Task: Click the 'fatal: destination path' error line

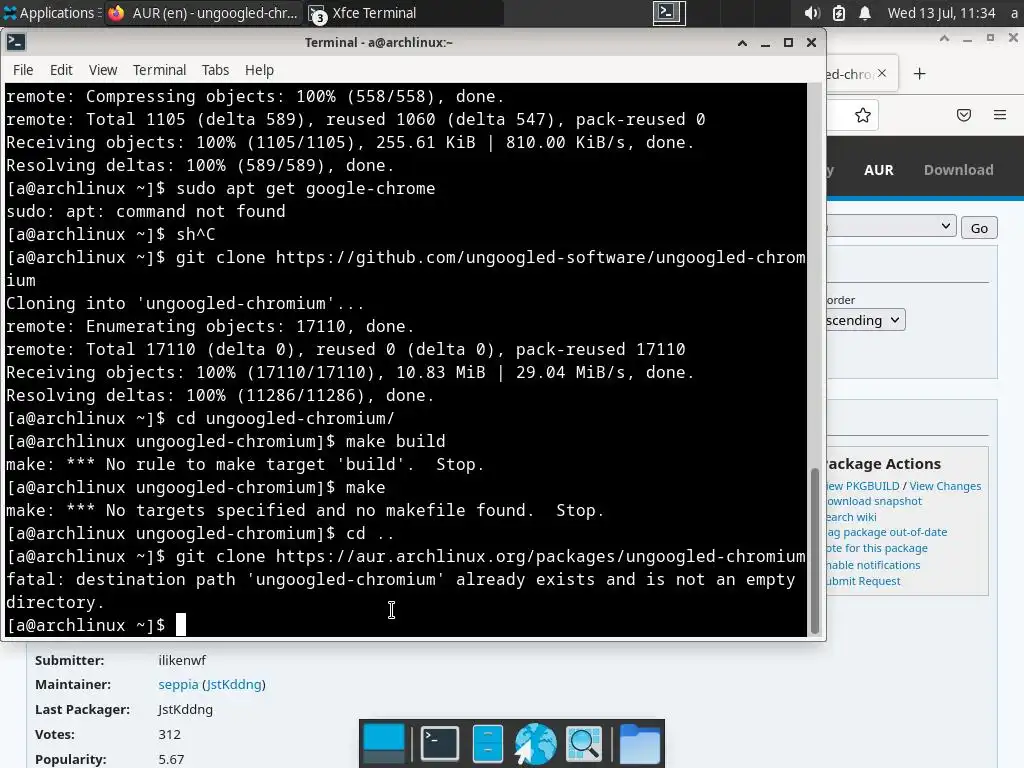Action: click(400, 579)
